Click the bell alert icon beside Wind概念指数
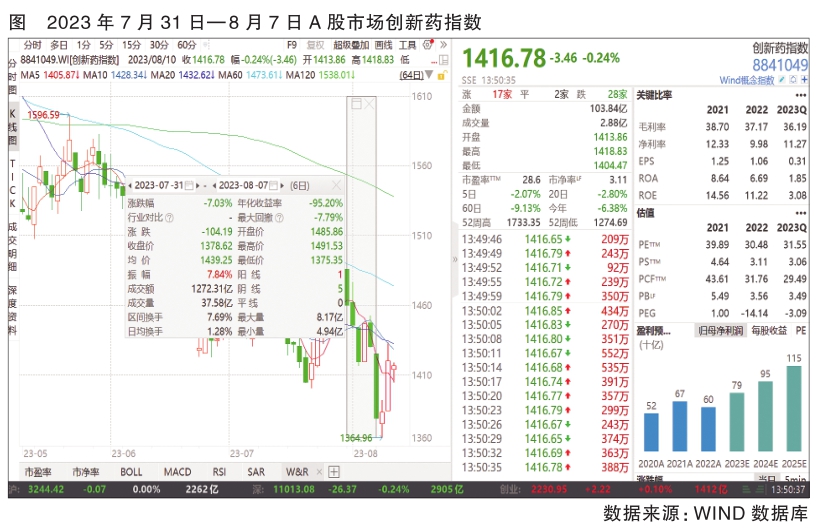Screen dimensions: 818x528 [x=793, y=80]
